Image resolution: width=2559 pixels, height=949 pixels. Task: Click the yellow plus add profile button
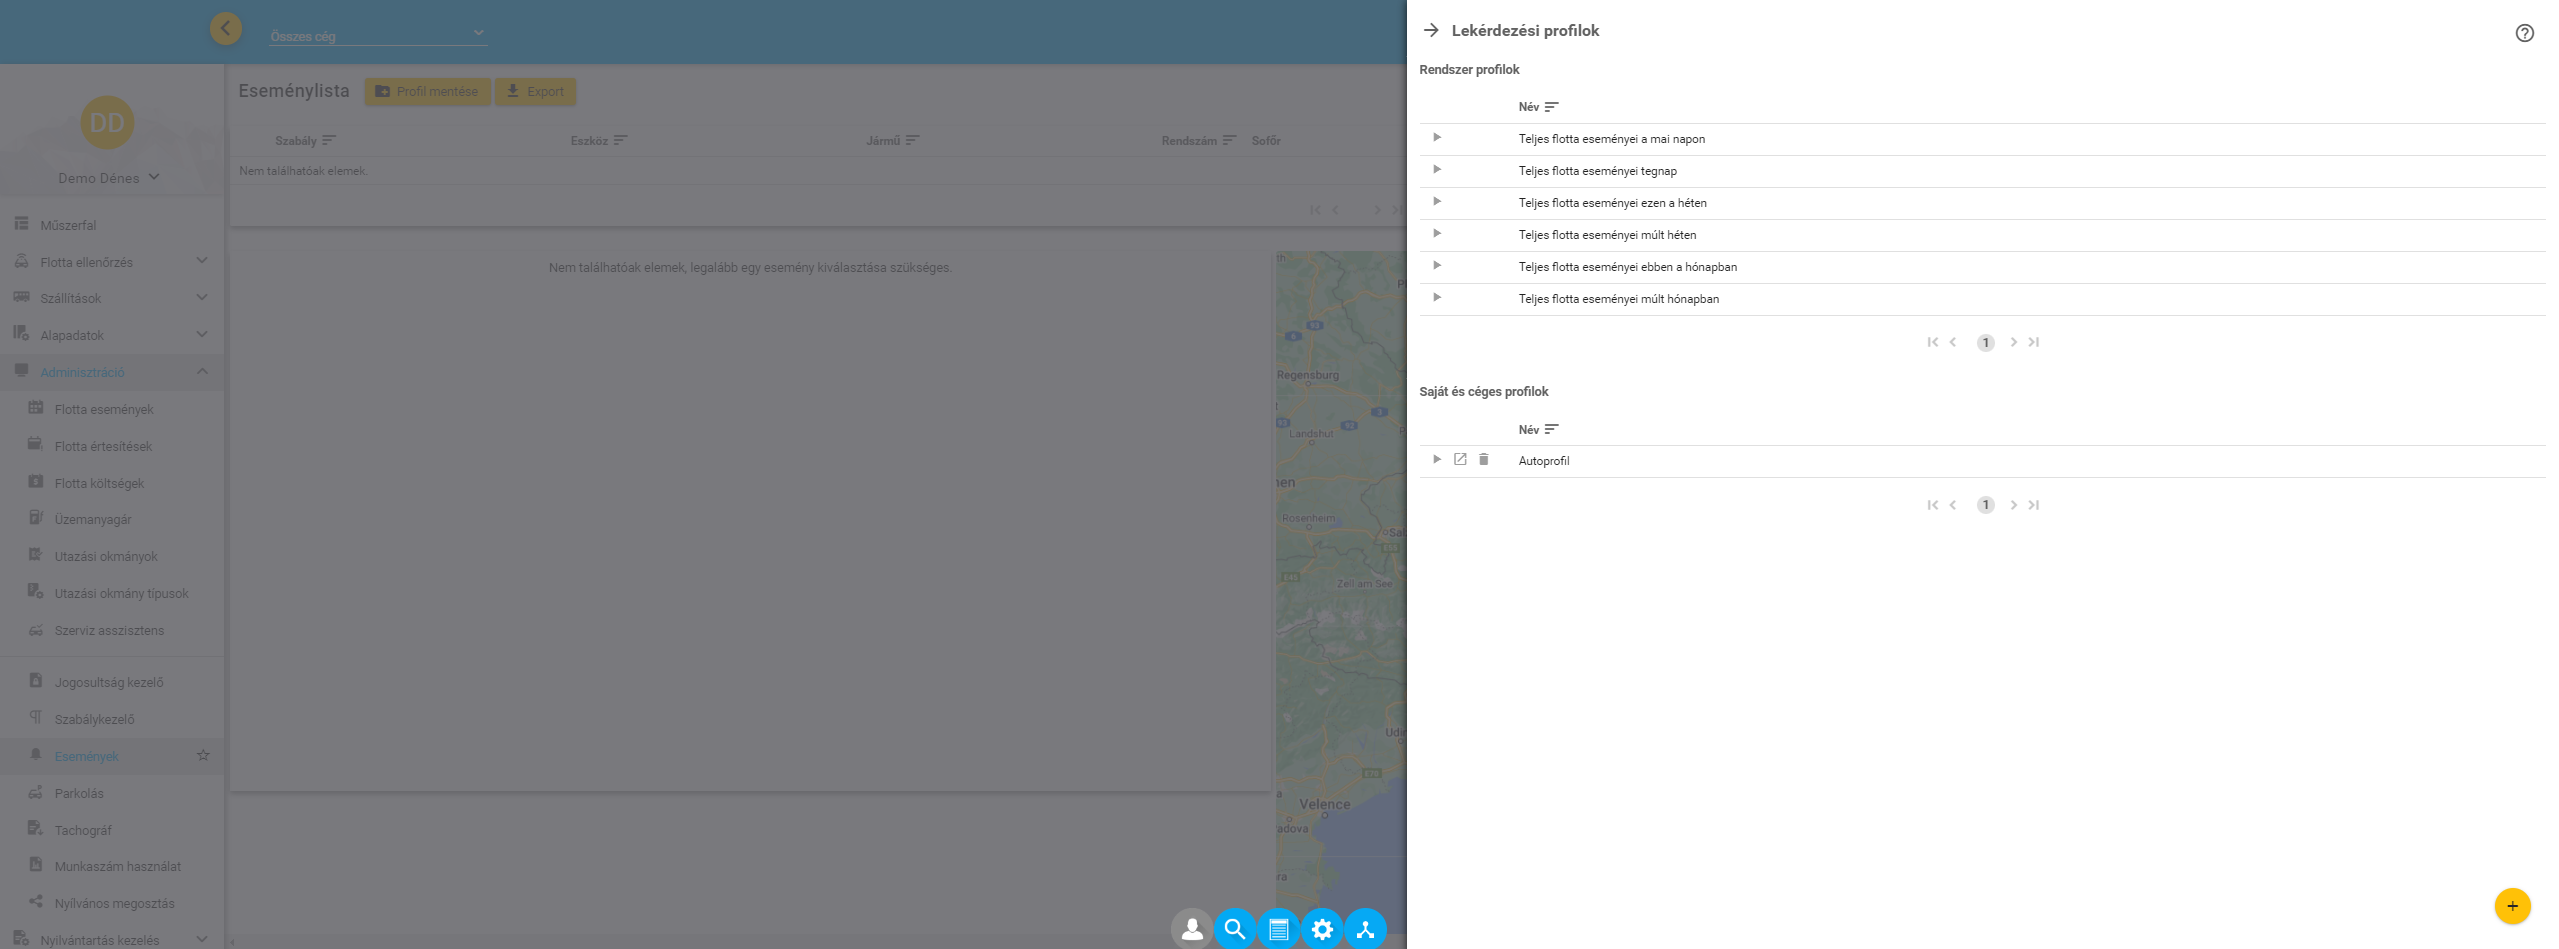[x=2512, y=906]
